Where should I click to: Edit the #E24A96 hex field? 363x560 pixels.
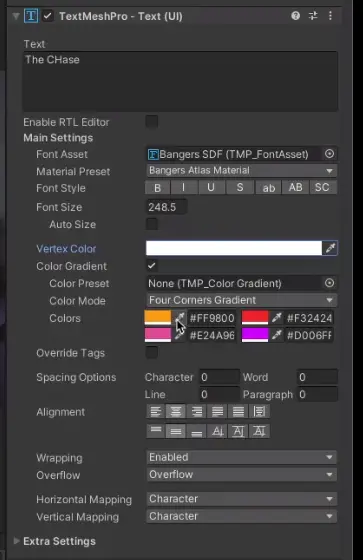212,335
